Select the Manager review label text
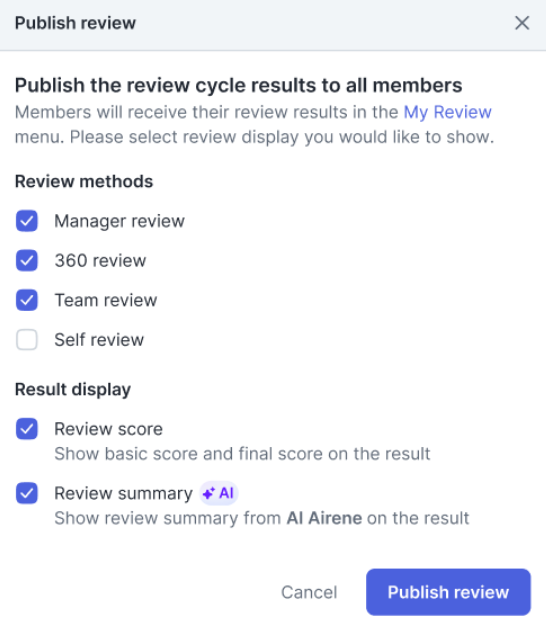 pyautogui.click(x=119, y=221)
